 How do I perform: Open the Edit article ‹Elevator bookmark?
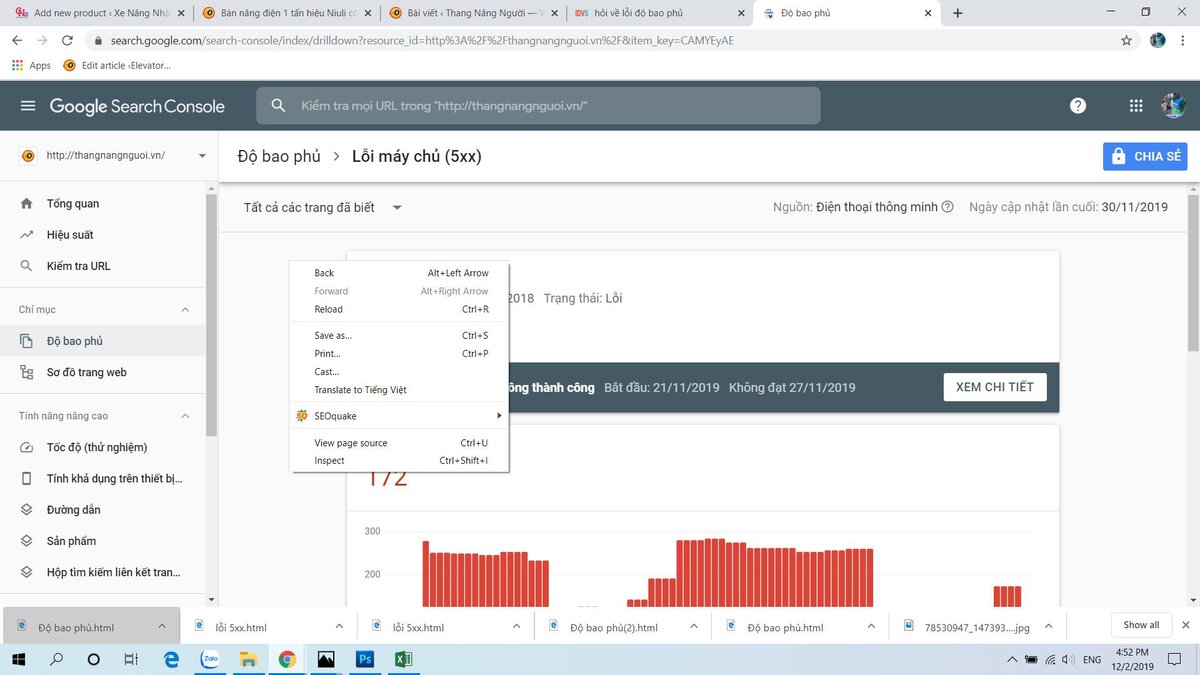117,65
